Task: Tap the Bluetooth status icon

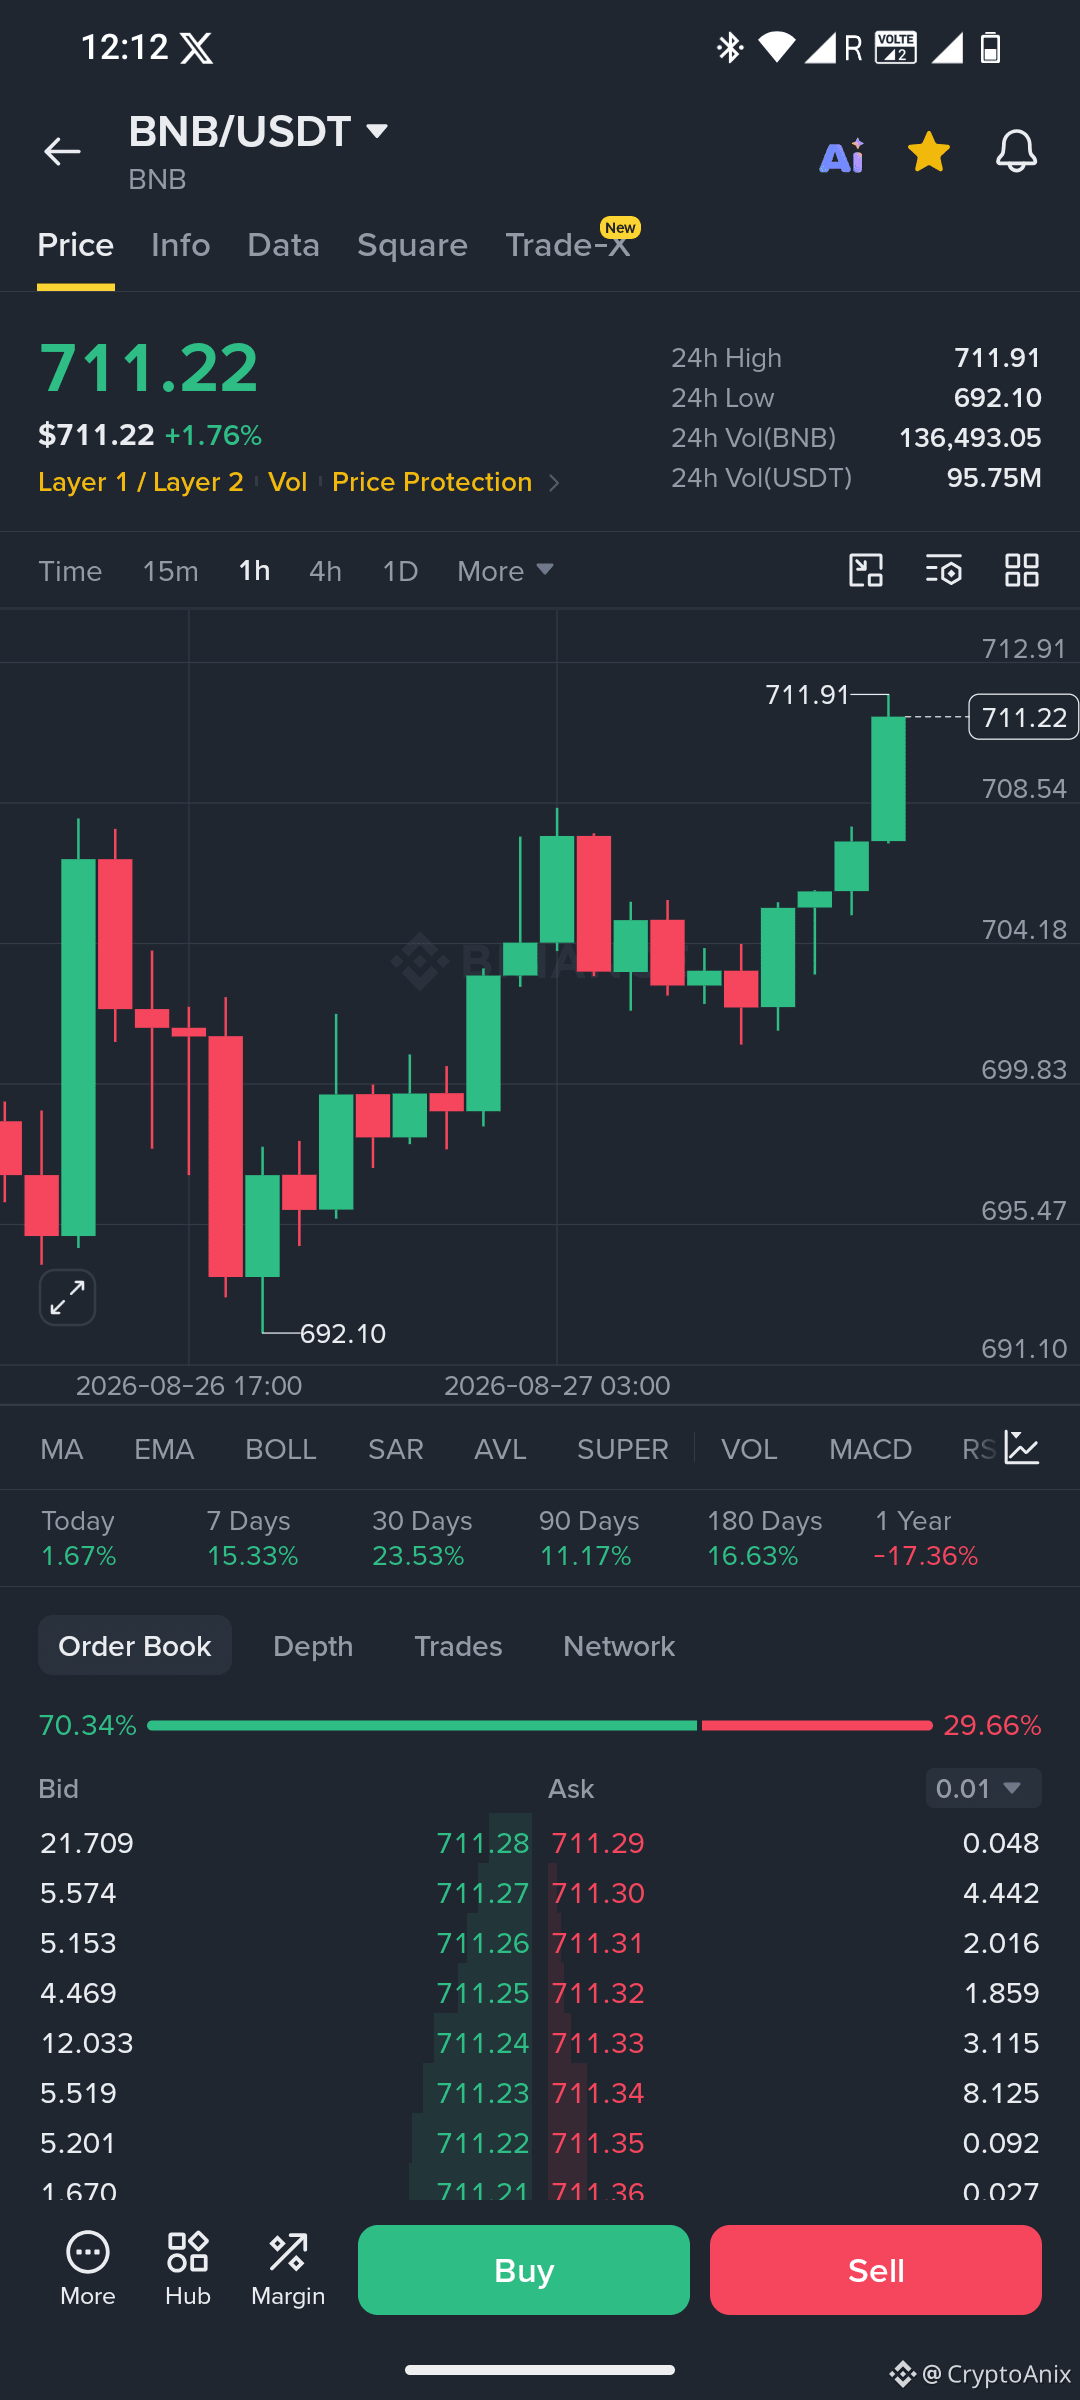Action: pyautogui.click(x=730, y=47)
